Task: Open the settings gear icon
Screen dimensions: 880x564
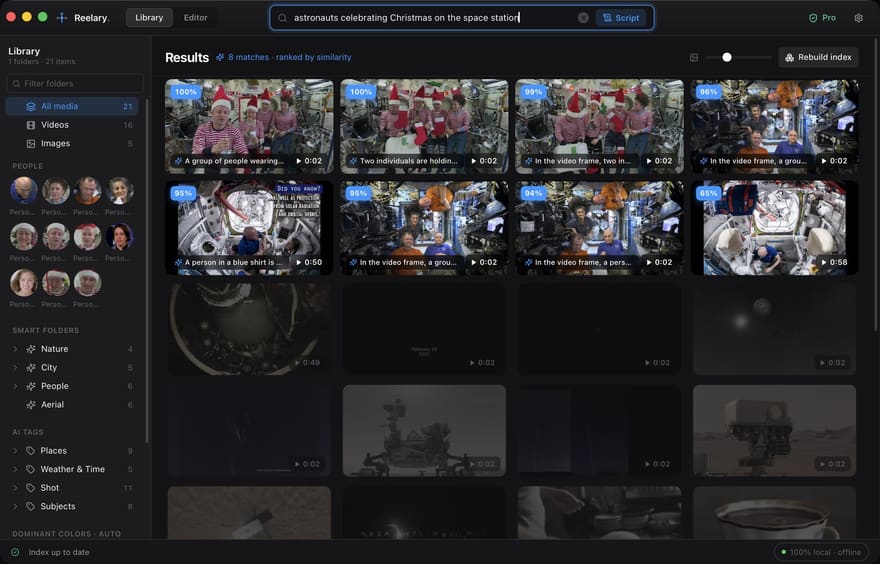Action: (858, 18)
